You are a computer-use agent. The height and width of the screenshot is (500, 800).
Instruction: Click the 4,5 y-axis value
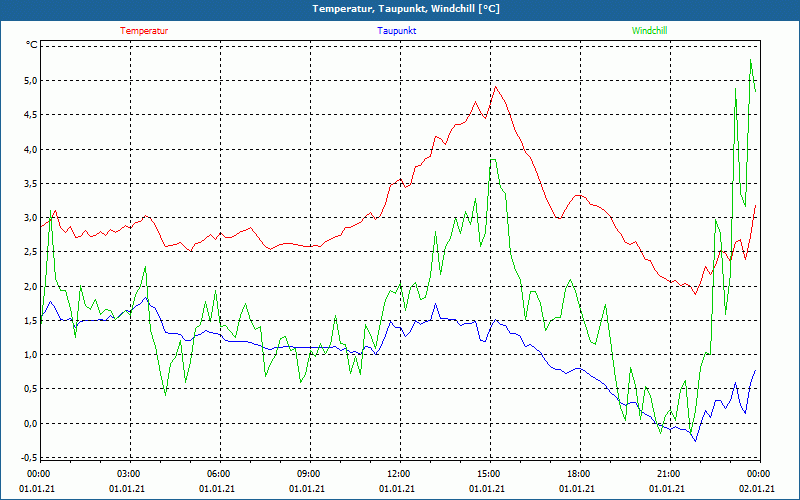(x=31, y=114)
